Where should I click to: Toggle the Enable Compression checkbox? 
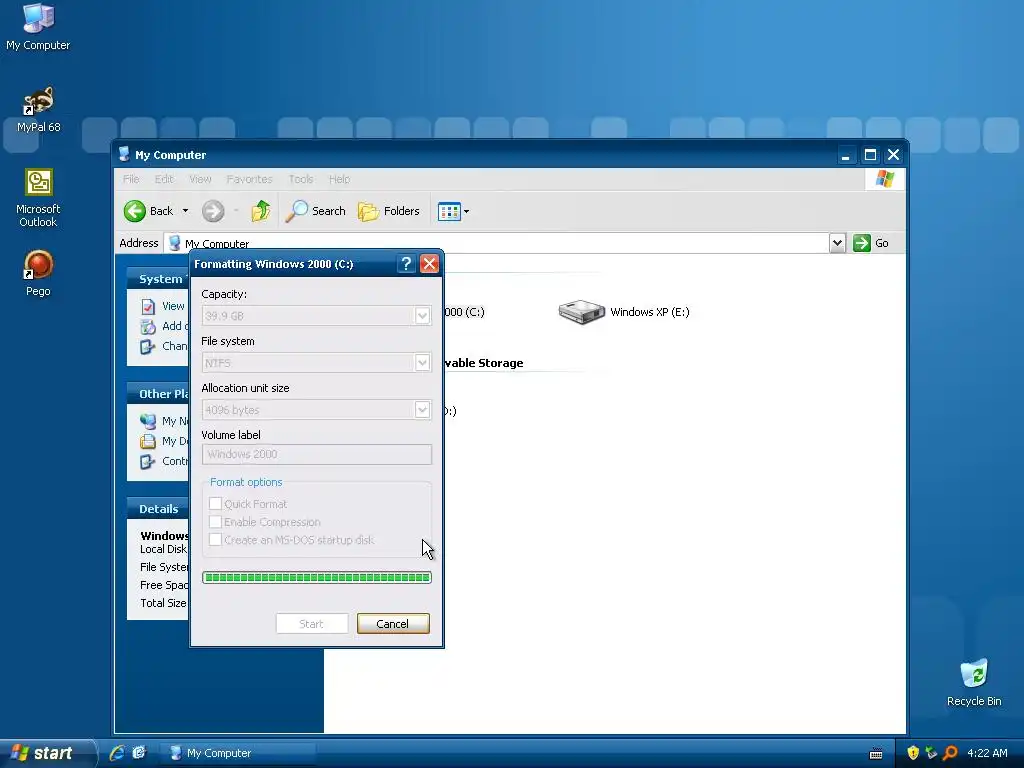[215, 522]
